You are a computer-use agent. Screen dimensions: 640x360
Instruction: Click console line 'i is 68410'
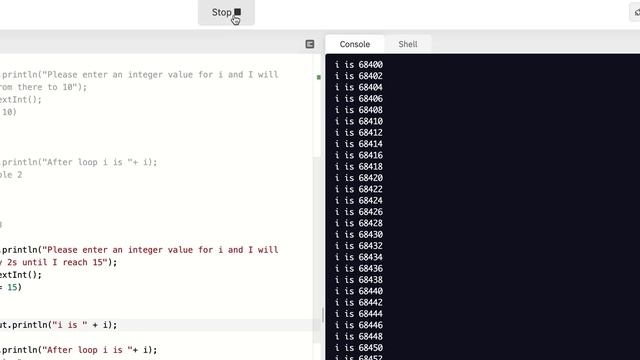tap(359, 121)
